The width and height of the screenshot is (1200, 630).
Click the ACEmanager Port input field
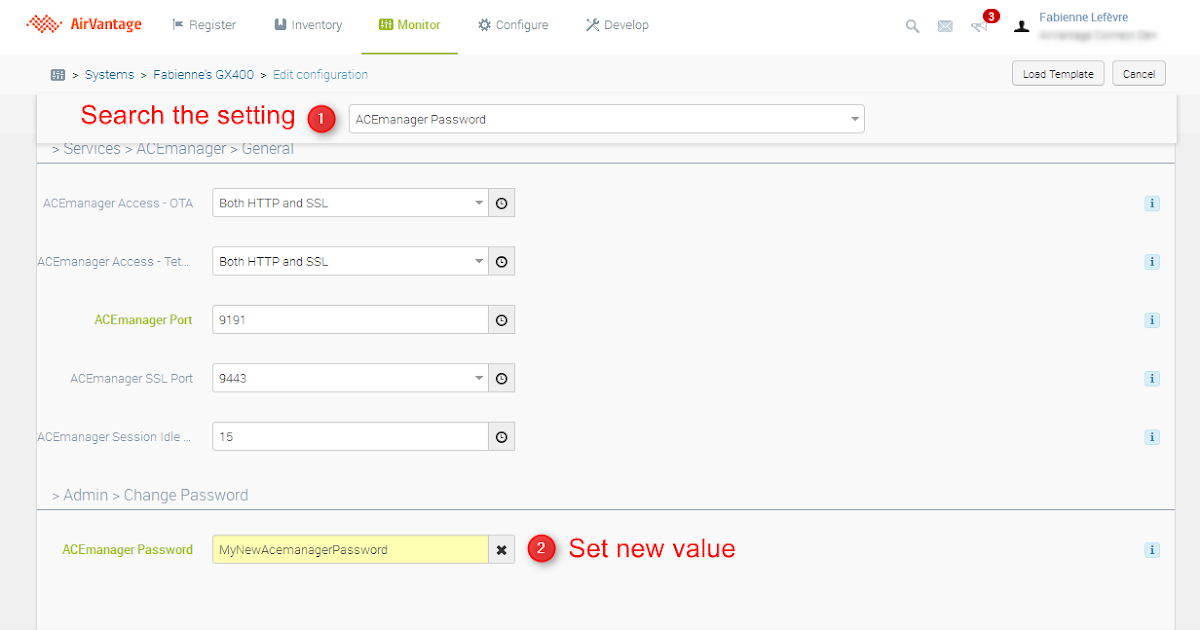pos(350,320)
